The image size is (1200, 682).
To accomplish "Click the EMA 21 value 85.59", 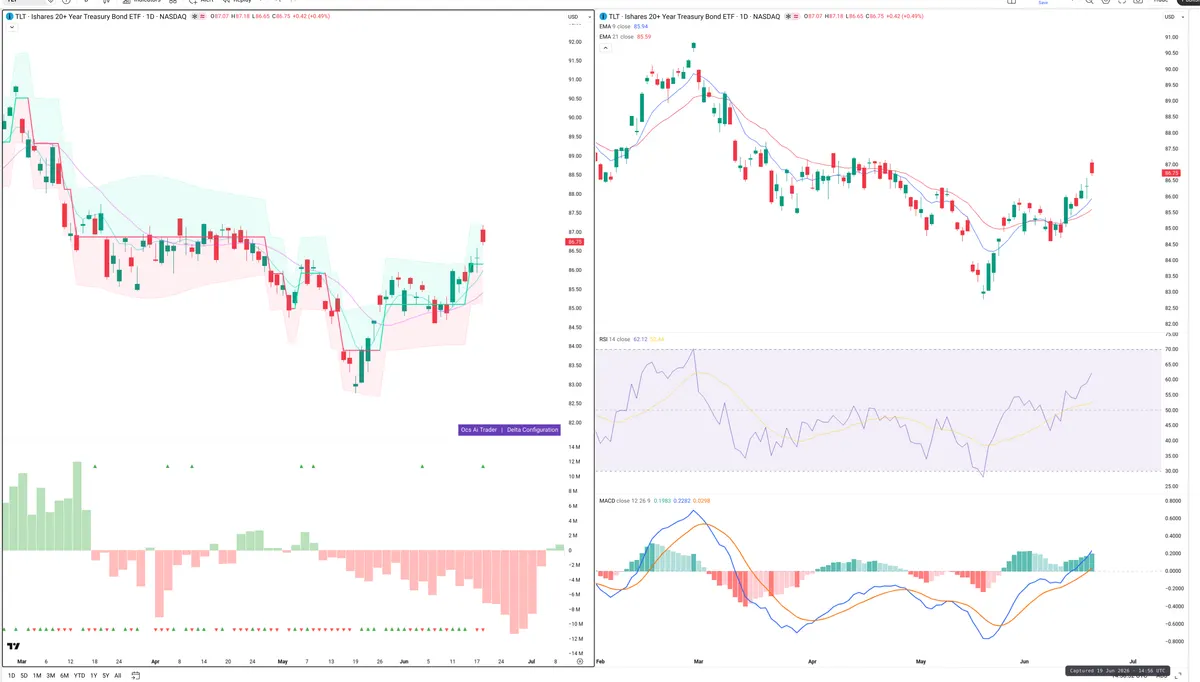I will coord(644,37).
